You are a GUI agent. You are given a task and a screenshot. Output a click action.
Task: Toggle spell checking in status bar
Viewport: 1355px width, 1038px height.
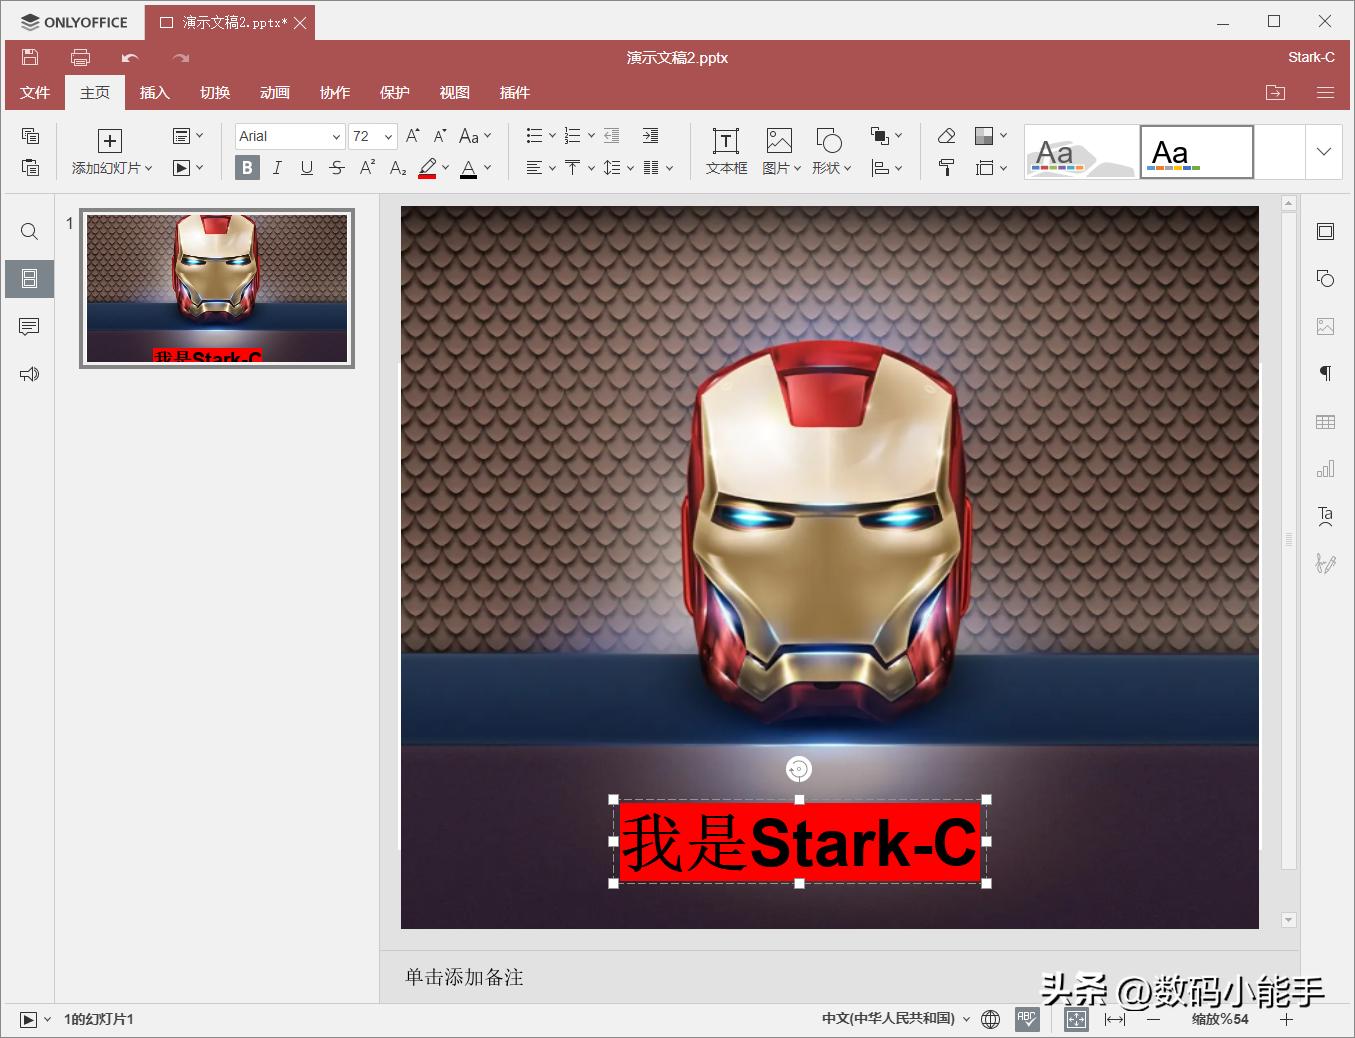pyautogui.click(x=1027, y=1019)
